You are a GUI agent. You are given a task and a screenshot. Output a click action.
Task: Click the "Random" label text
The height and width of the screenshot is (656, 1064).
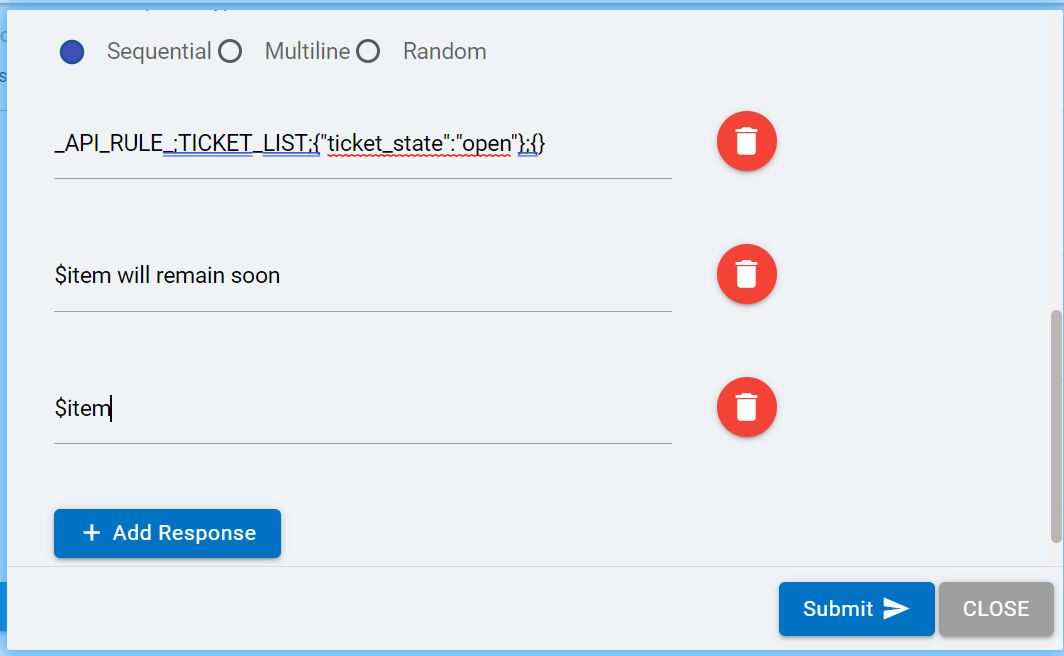pos(444,52)
